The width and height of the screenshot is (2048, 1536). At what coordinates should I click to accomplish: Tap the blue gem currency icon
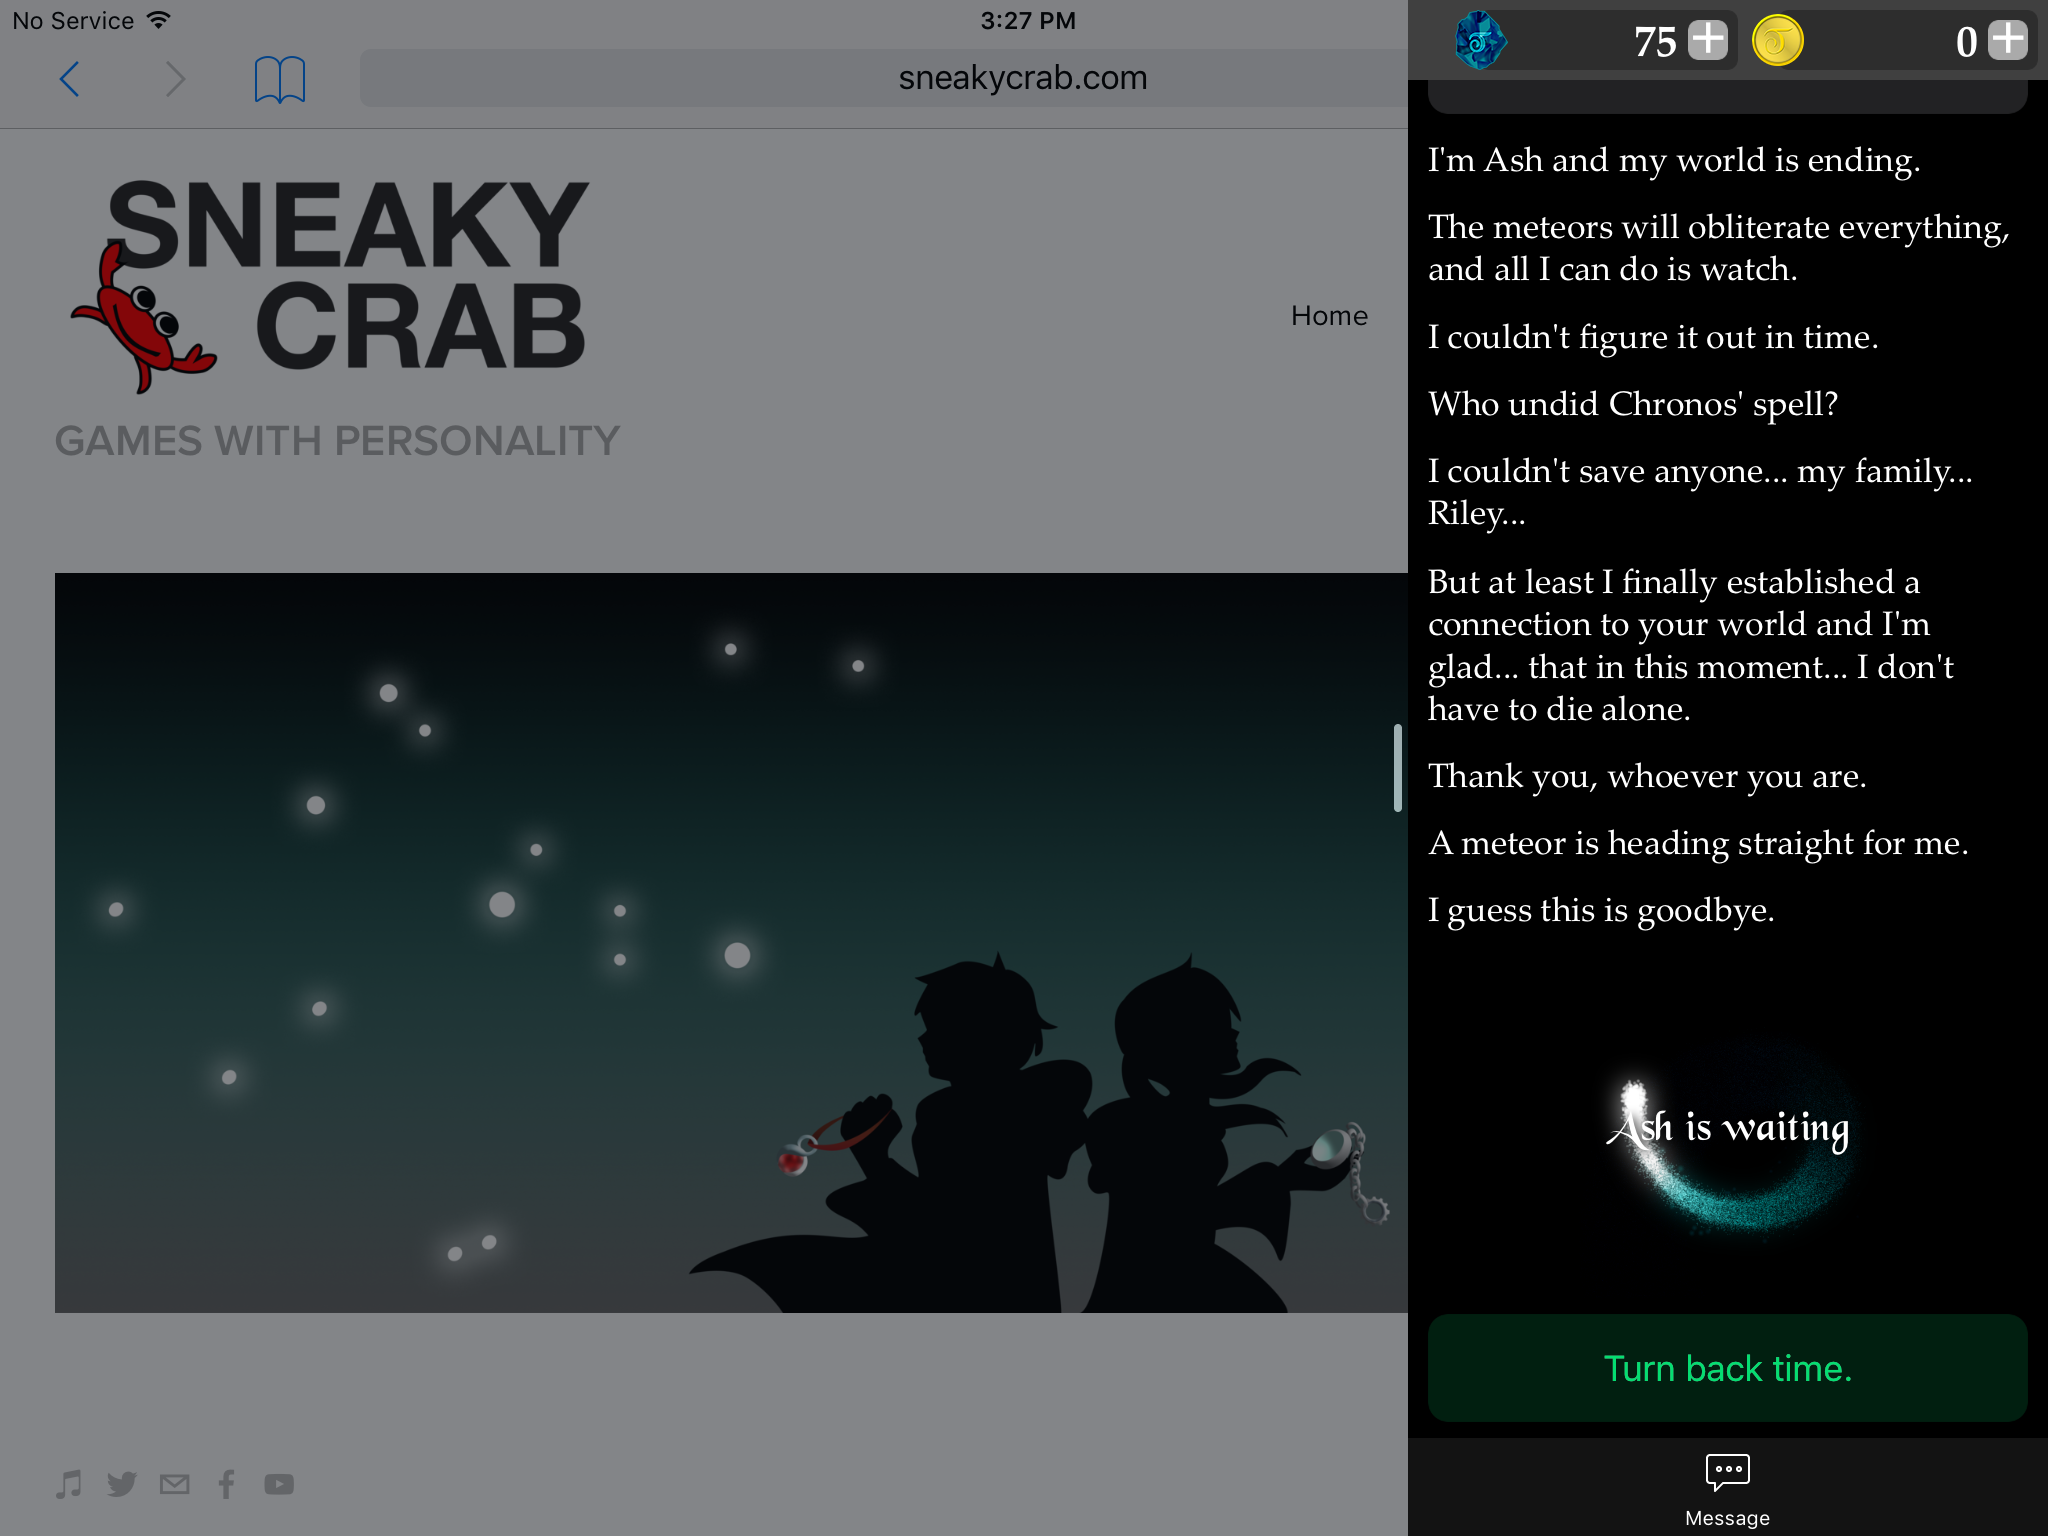(1480, 41)
